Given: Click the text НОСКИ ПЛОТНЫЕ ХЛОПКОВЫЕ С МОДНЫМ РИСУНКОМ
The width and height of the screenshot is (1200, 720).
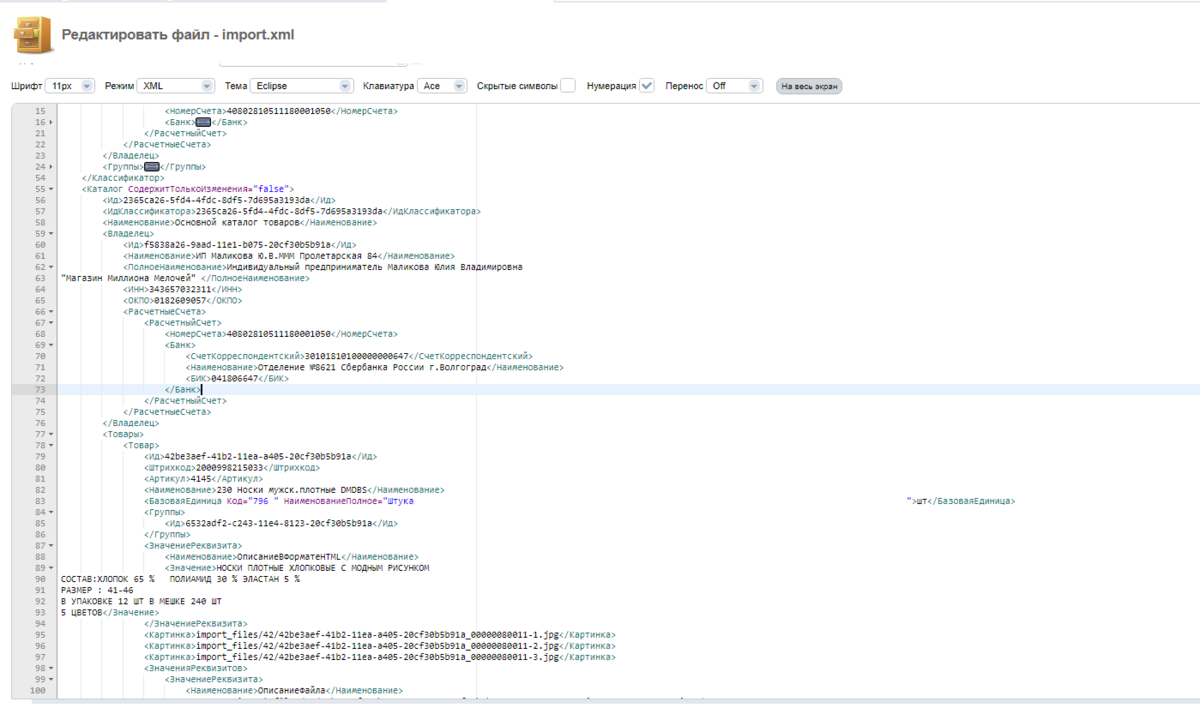Looking at the screenshot, I should tap(322, 568).
